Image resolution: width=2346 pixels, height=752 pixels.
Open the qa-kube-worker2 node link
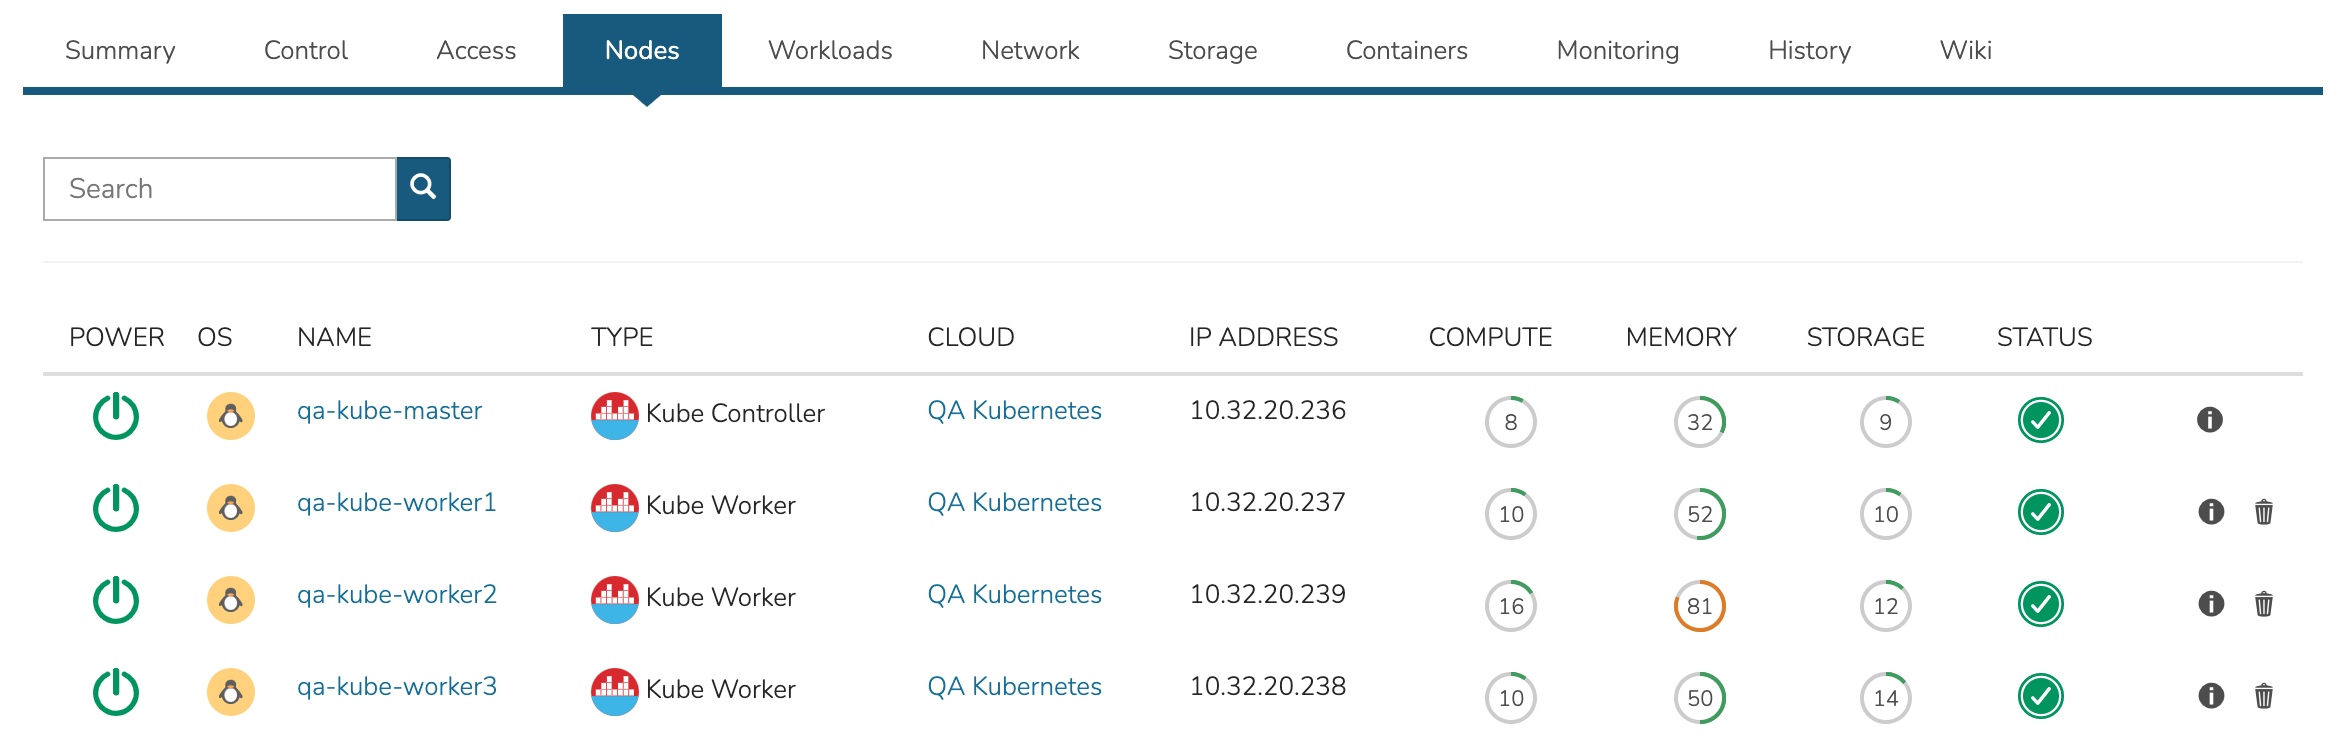click(396, 595)
